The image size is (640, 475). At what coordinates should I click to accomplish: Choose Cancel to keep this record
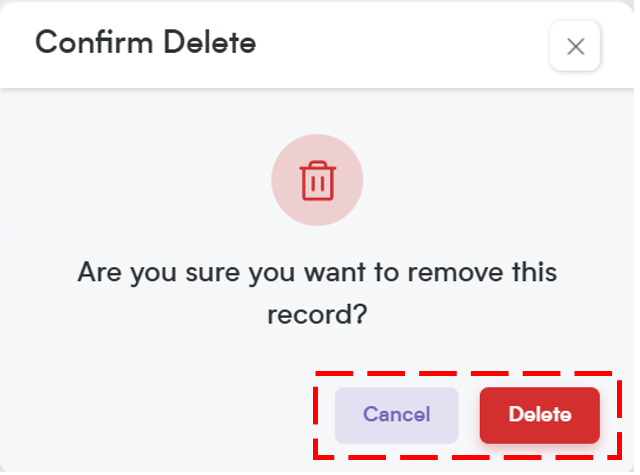[x=396, y=415]
